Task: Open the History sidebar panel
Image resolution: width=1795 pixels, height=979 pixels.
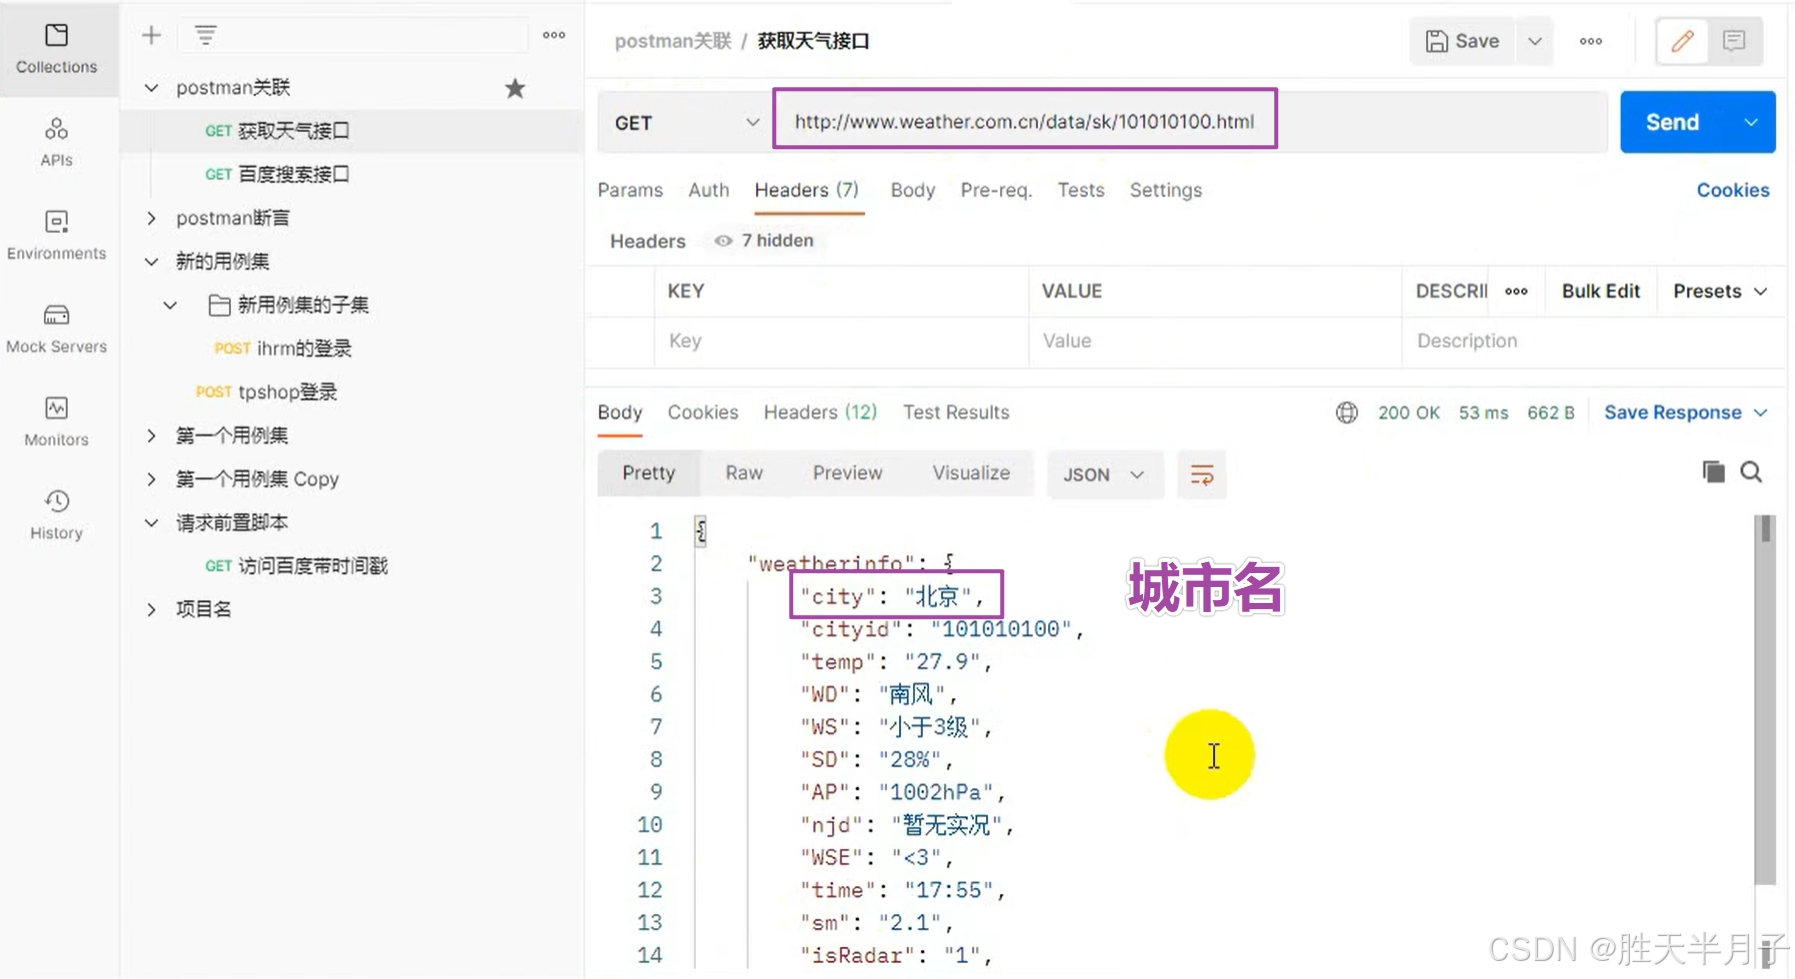Action: (57, 514)
